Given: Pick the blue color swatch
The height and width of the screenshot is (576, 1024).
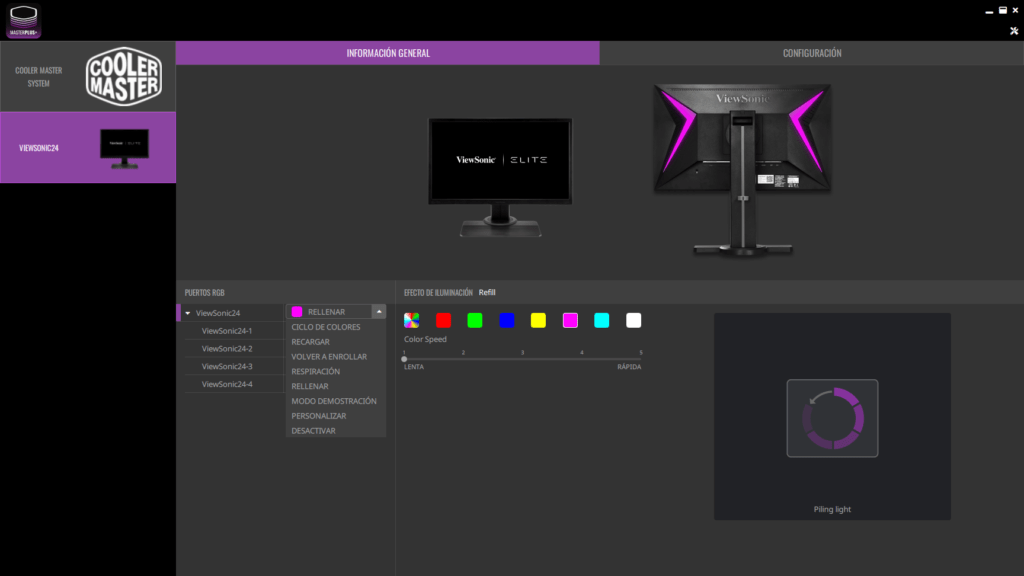Looking at the screenshot, I should 507,320.
